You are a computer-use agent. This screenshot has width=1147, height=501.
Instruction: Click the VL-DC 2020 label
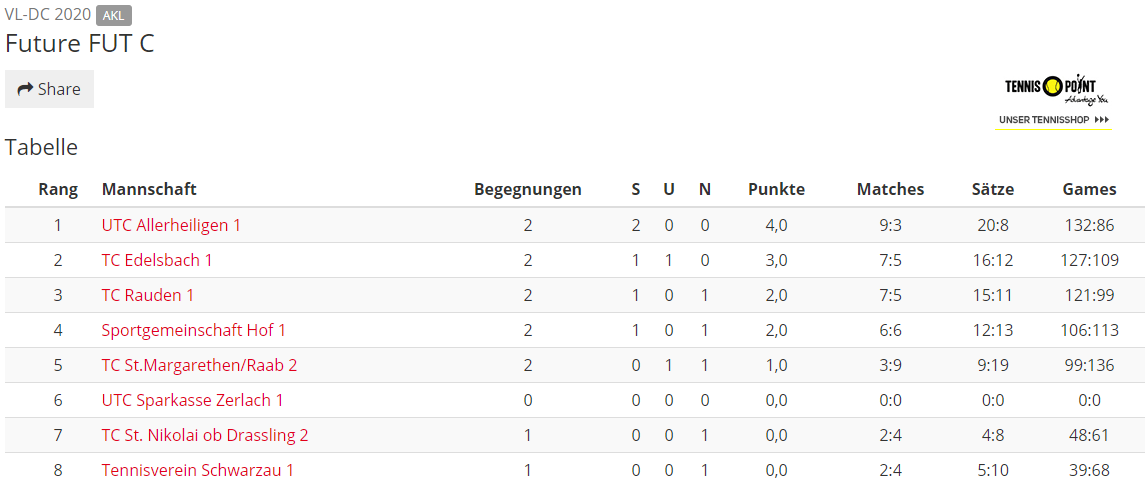(x=48, y=15)
